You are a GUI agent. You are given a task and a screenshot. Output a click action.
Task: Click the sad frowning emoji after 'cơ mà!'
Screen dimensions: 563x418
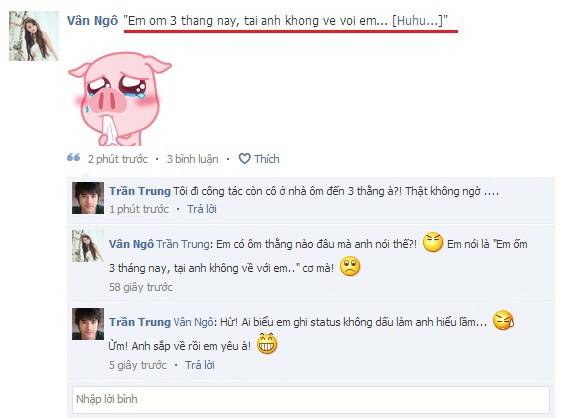[x=350, y=266]
